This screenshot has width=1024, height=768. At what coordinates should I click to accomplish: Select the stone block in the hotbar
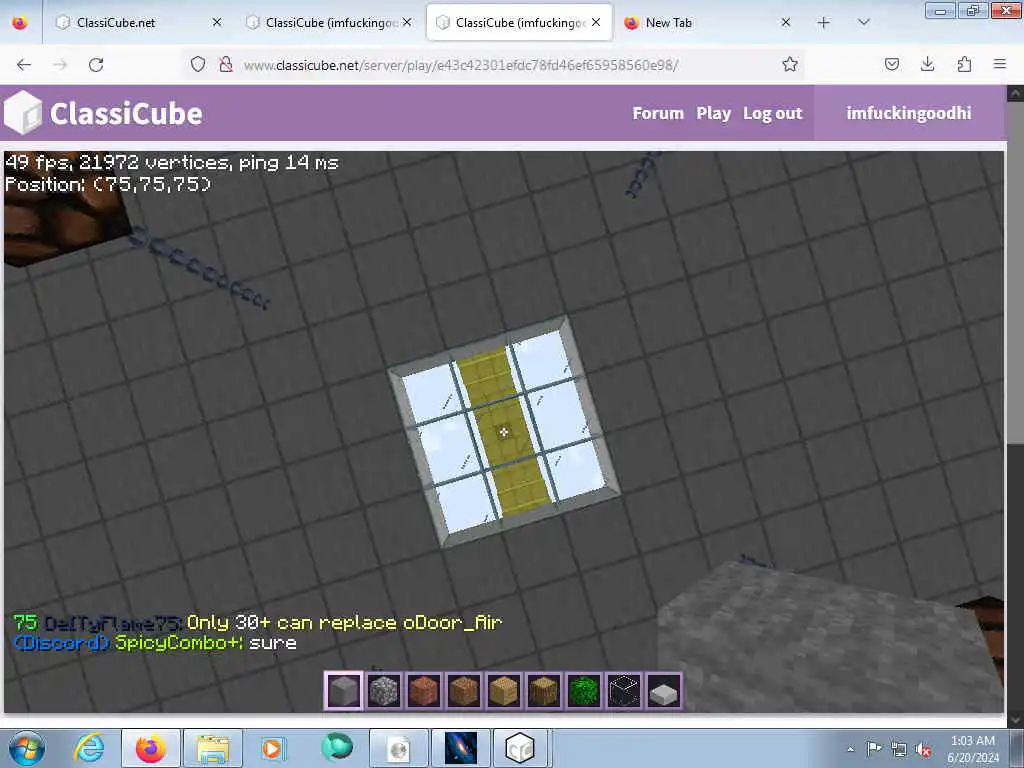[344, 690]
